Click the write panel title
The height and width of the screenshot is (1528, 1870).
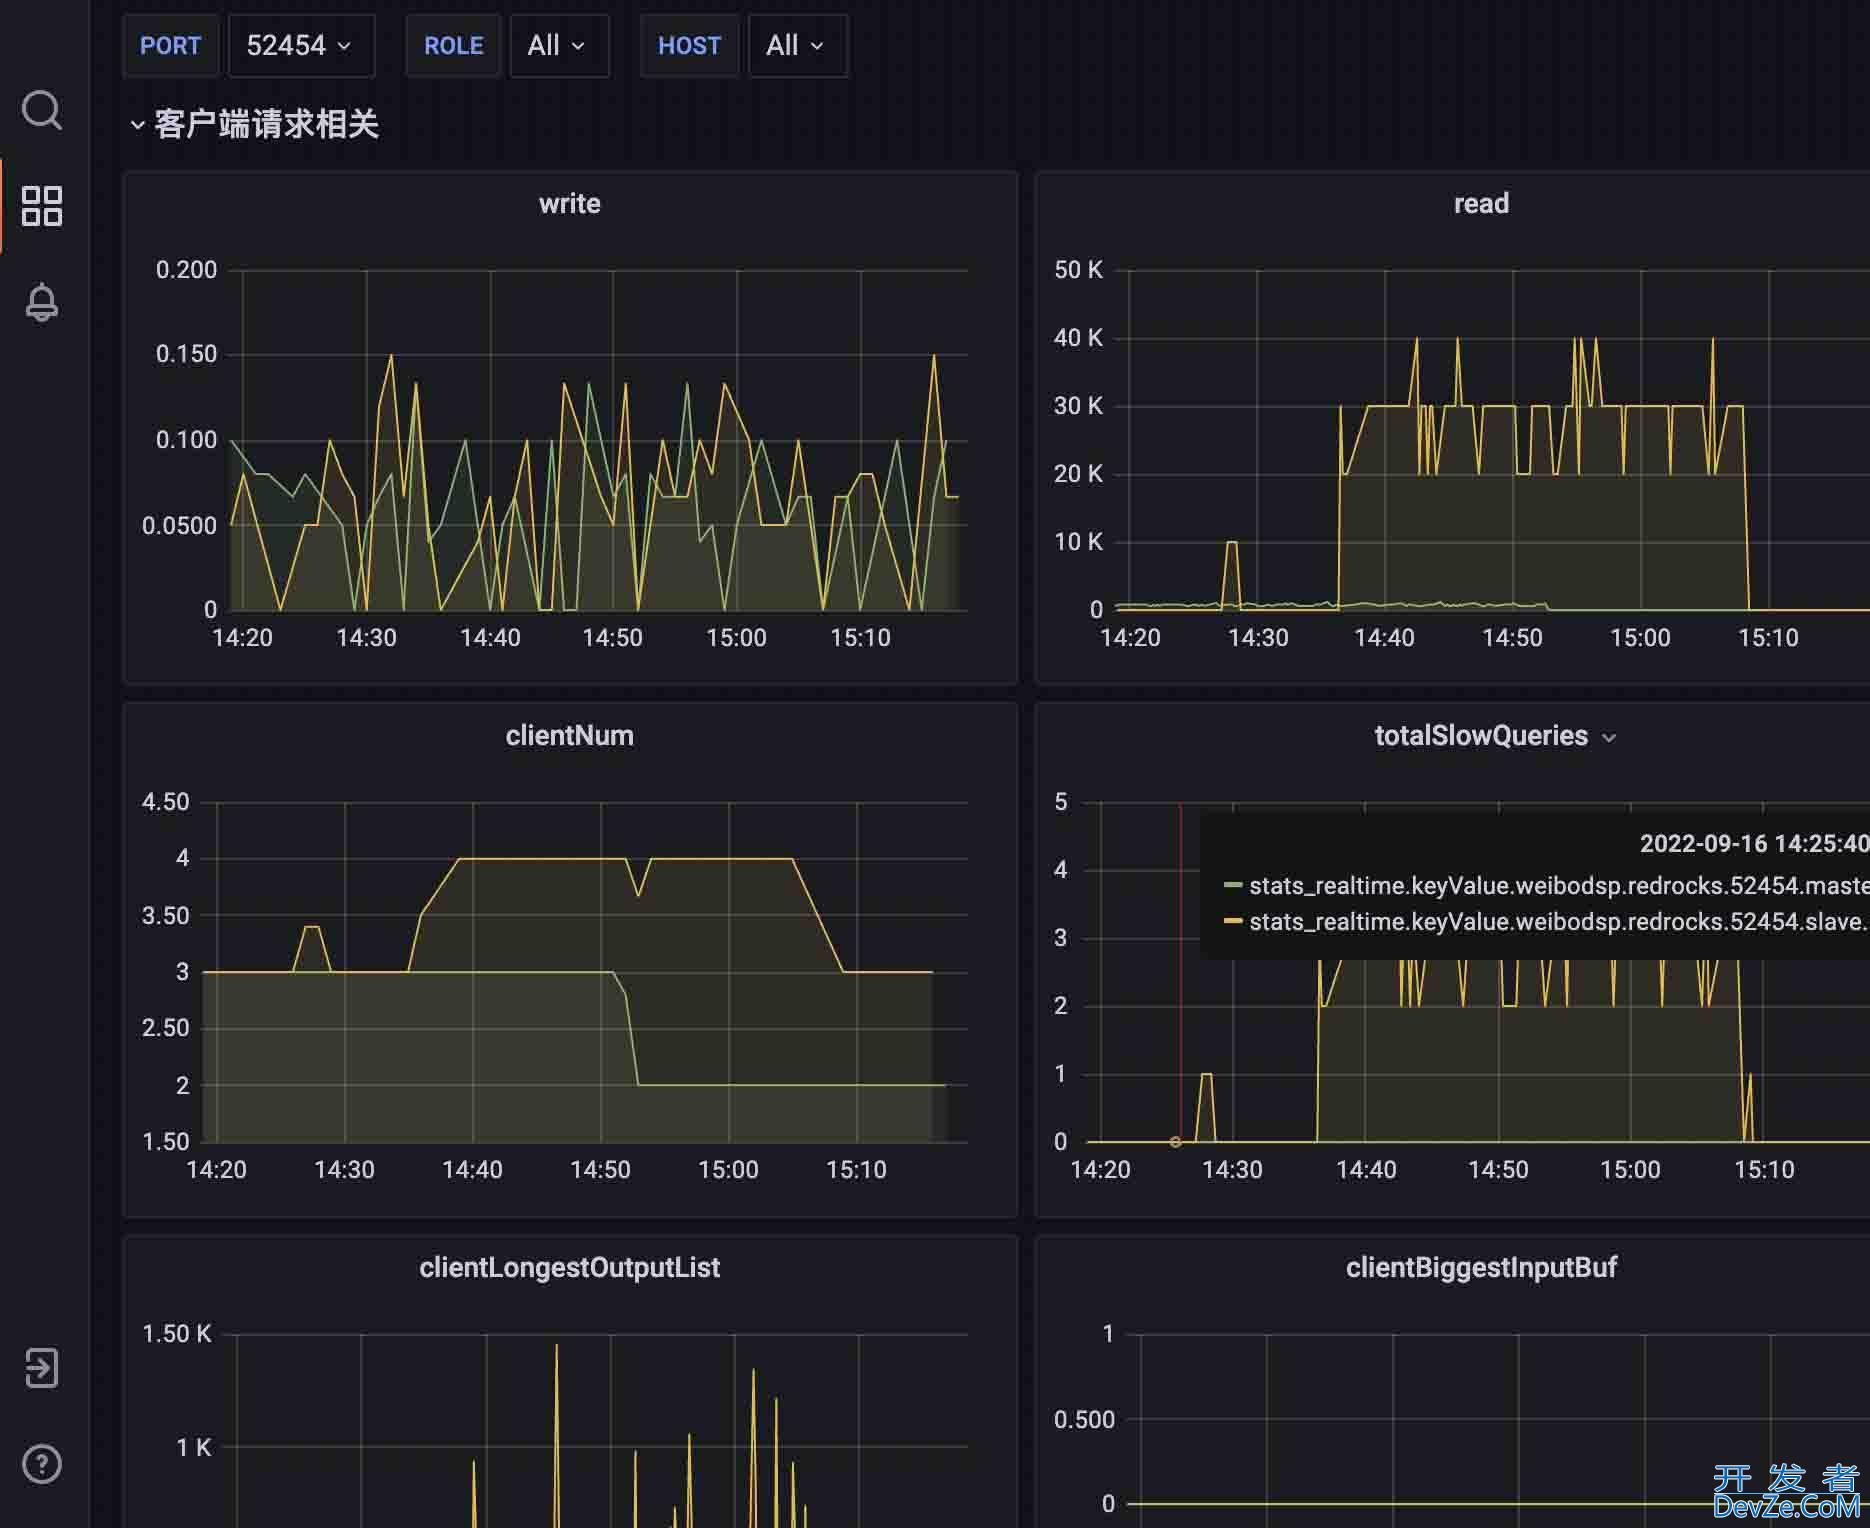[570, 204]
